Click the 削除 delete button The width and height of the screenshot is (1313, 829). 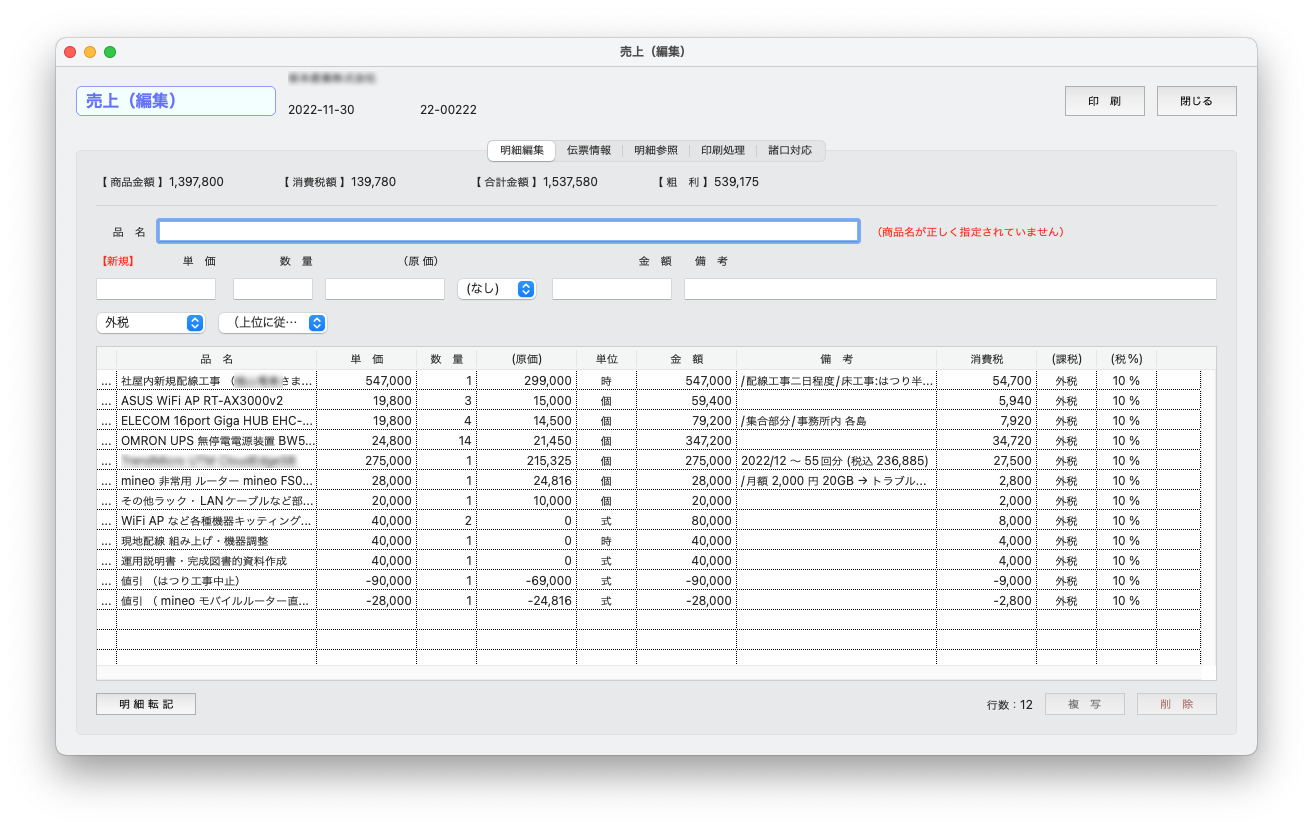(x=1176, y=704)
